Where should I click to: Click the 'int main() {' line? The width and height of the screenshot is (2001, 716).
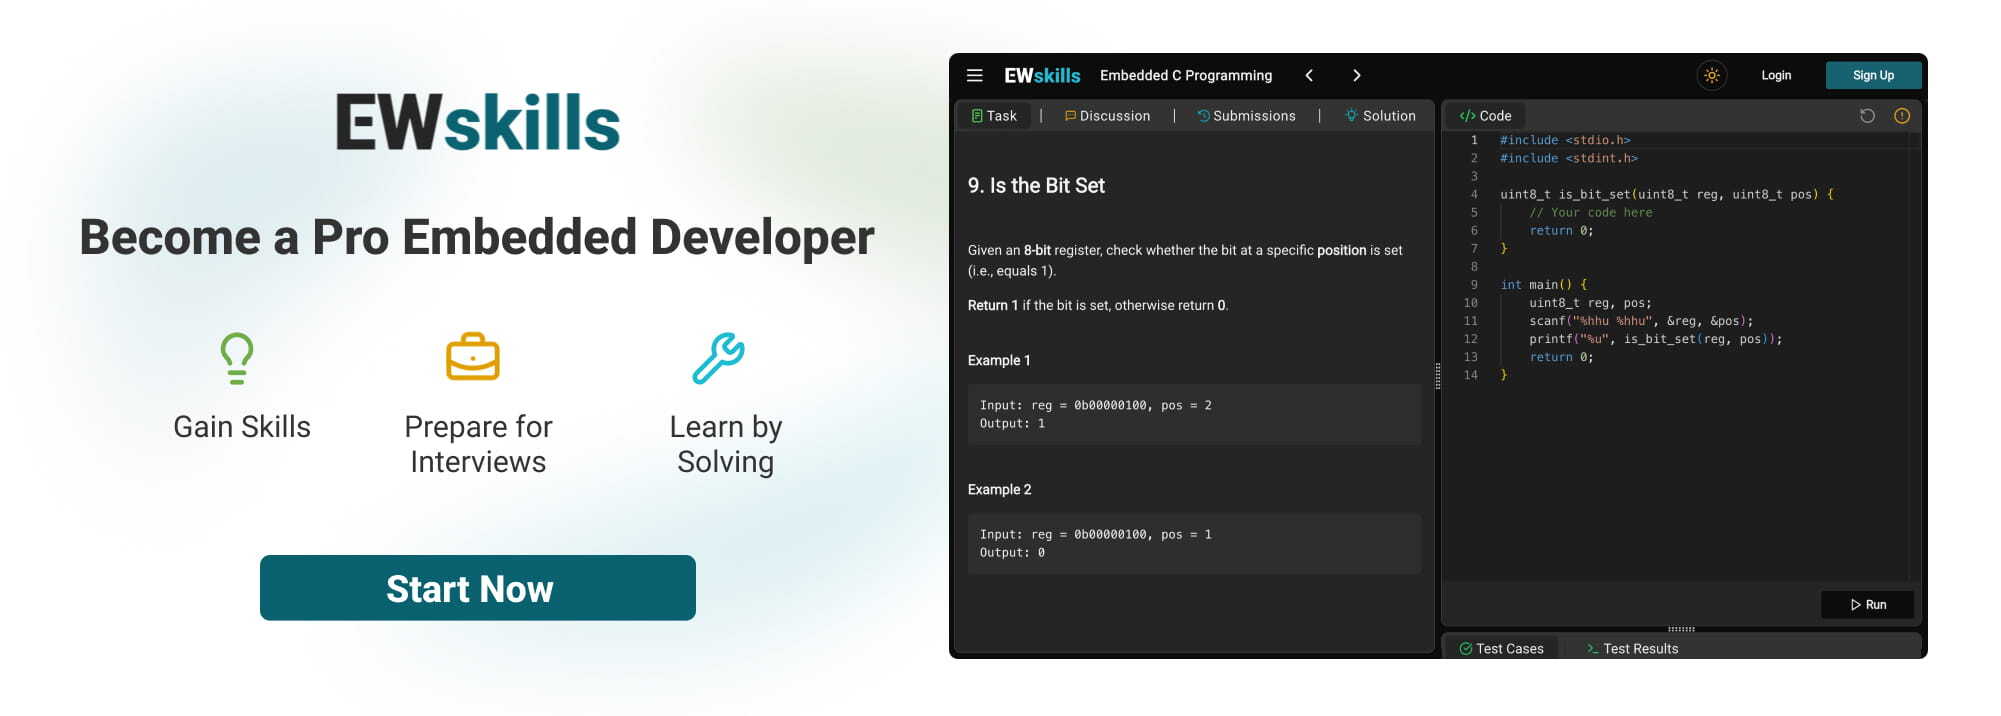[1543, 285]
